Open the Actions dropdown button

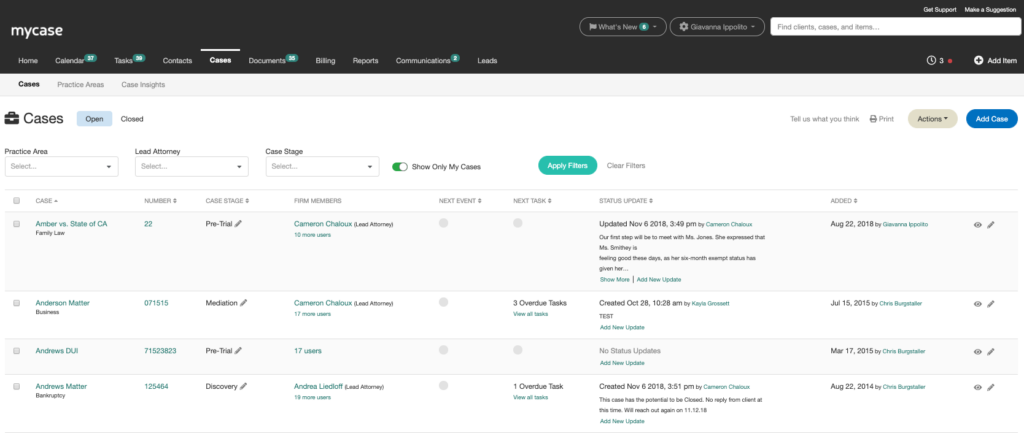click(933, 119)
